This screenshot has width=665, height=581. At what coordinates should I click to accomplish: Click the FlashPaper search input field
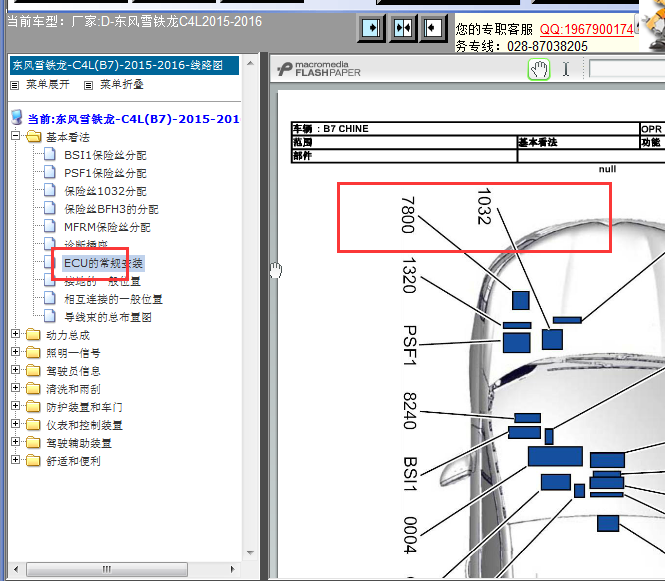click(x=627, y=69)
